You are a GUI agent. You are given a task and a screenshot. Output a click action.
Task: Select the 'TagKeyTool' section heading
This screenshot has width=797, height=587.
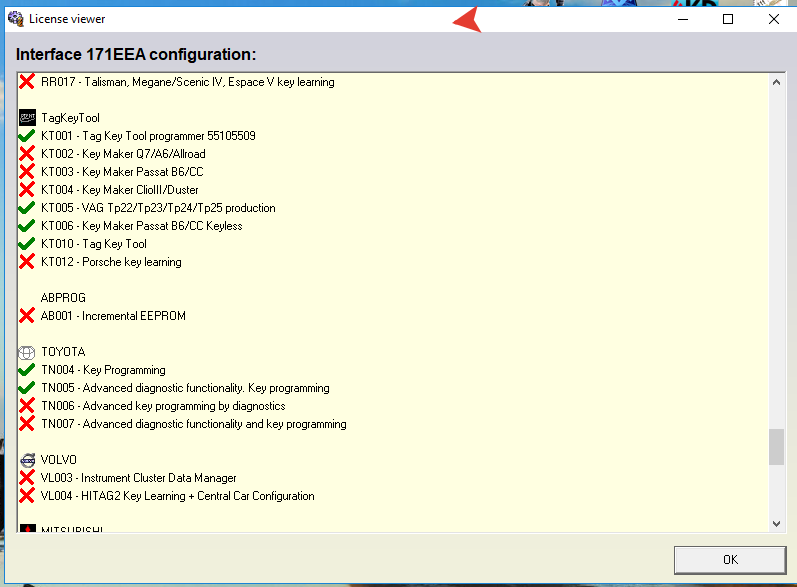70,118
